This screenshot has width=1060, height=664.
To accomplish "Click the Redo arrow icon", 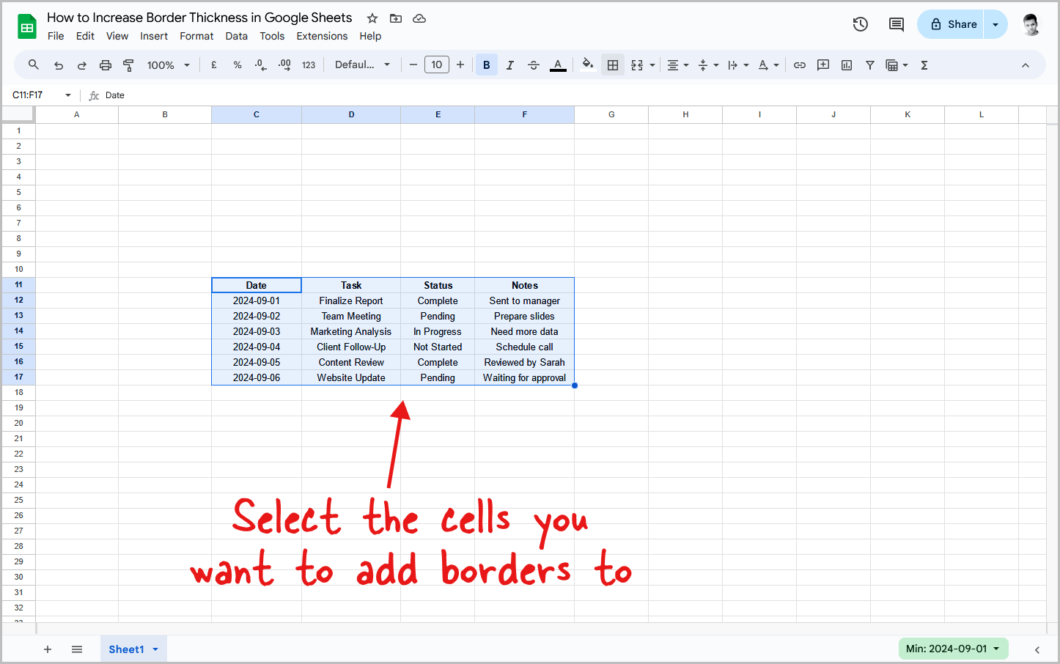I will tap(82, 65).
